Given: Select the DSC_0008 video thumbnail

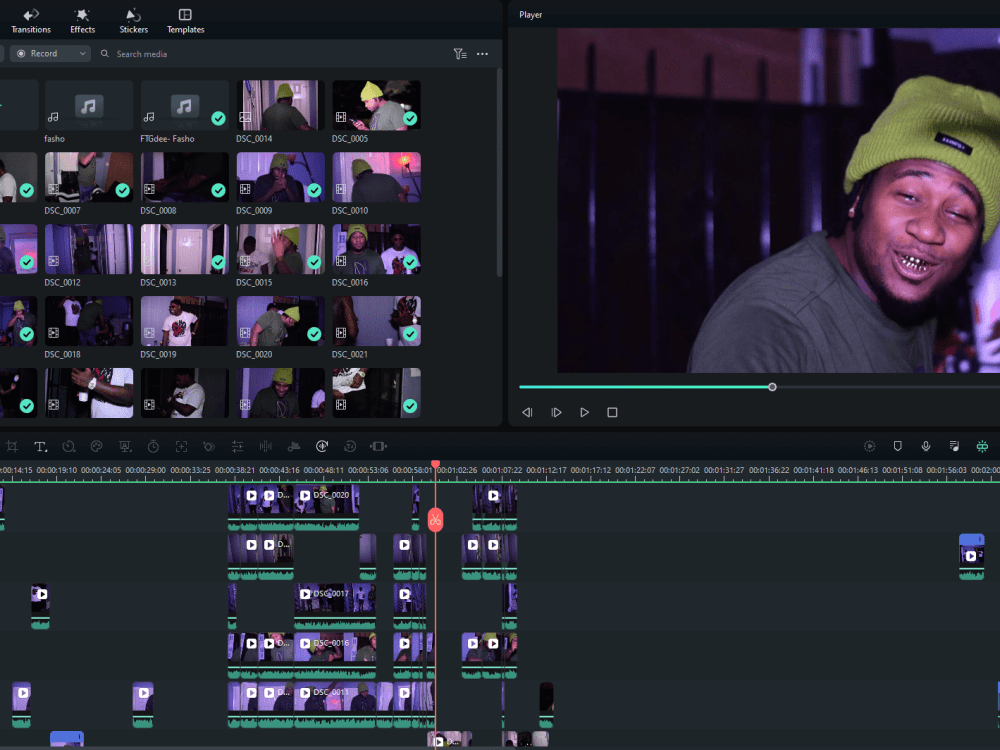Looking at the screenshot, I should click(x=184, y=177).
